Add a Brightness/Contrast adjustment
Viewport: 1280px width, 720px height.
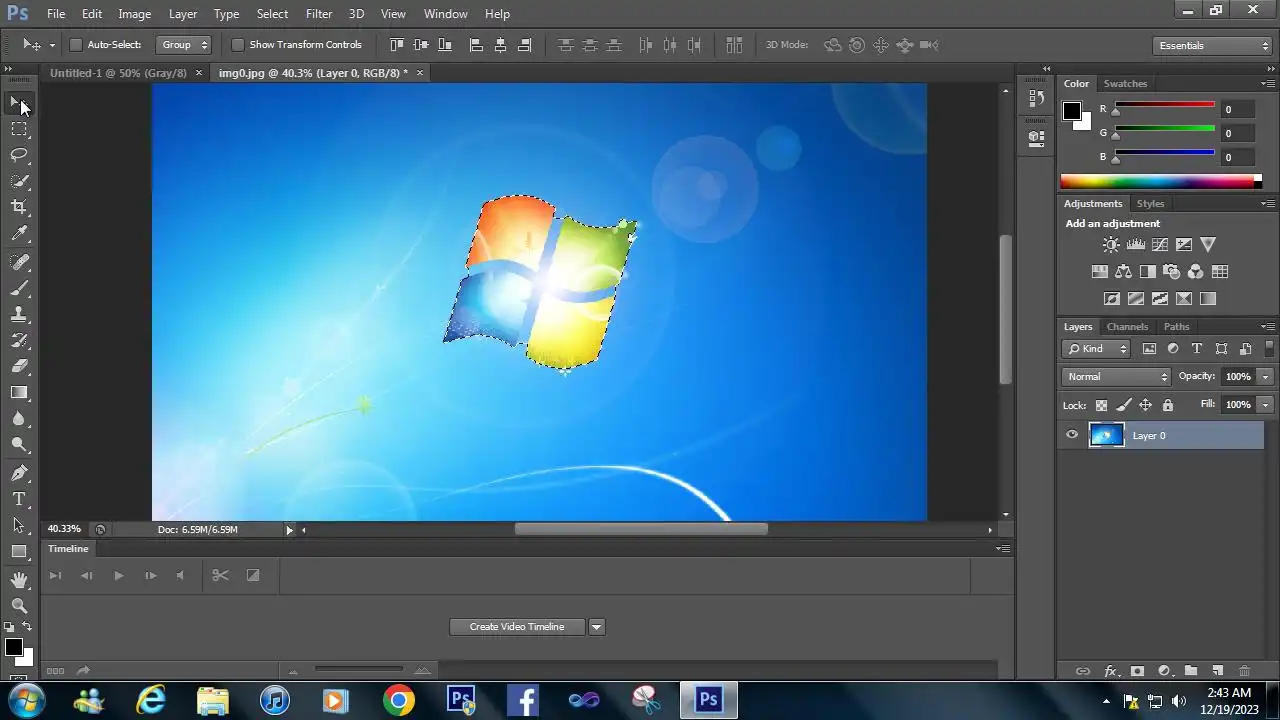(1111, 244)
